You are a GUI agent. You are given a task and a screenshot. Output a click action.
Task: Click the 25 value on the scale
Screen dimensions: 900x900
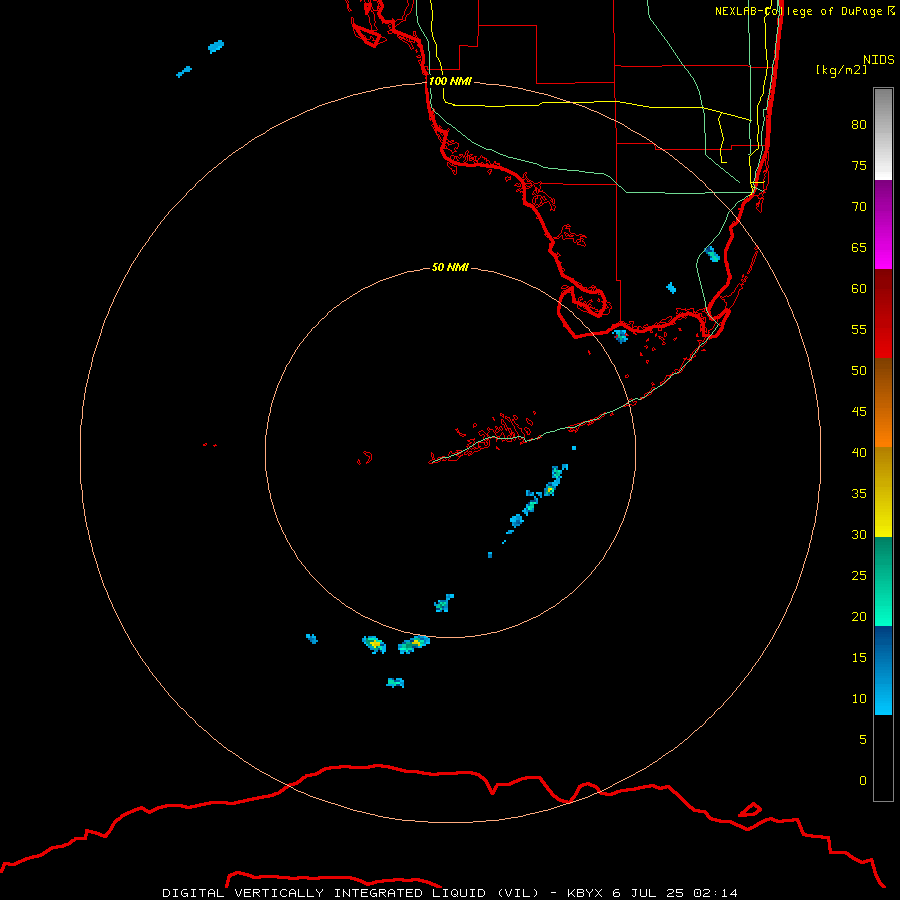[859, 575]
